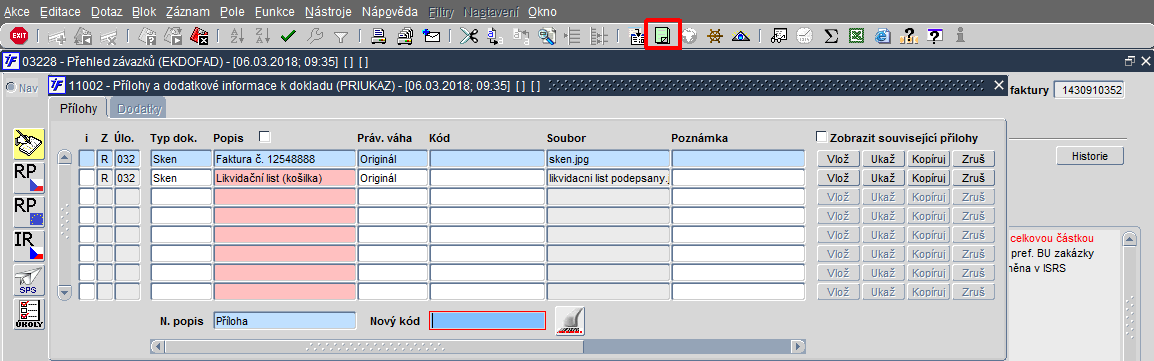
Task: Select the Přílohy tab
Action: click(x=78, y=108)
